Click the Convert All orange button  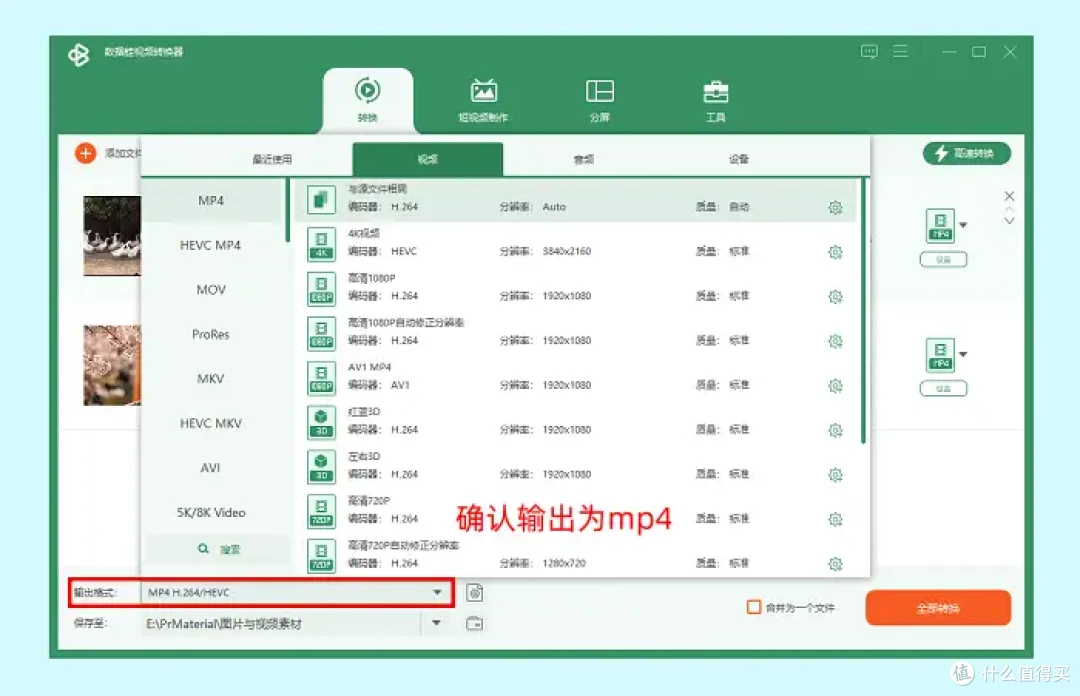(938, 608)
